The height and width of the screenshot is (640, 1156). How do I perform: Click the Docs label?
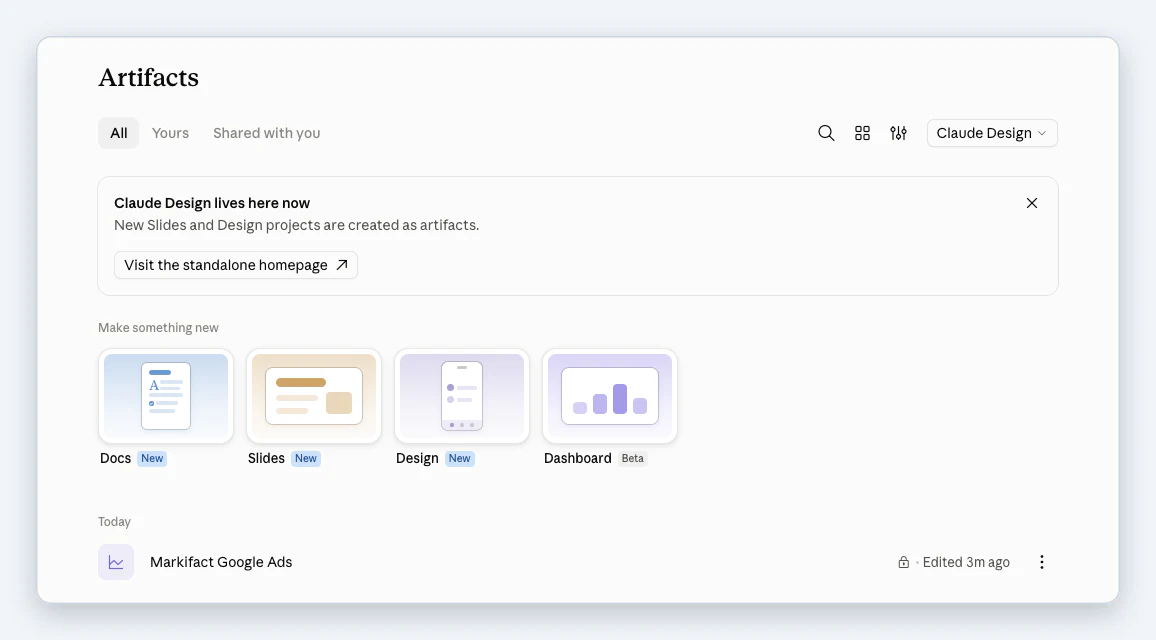click(116, 458)
